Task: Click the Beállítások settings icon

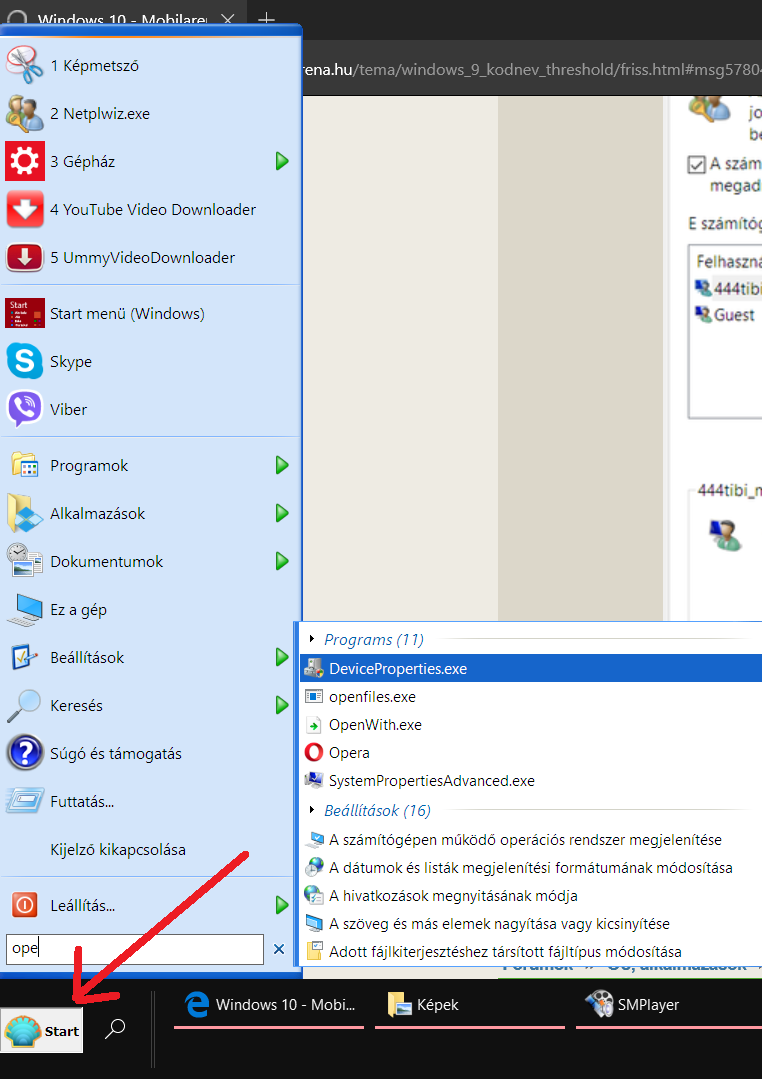Action: [x=25, y=657]
